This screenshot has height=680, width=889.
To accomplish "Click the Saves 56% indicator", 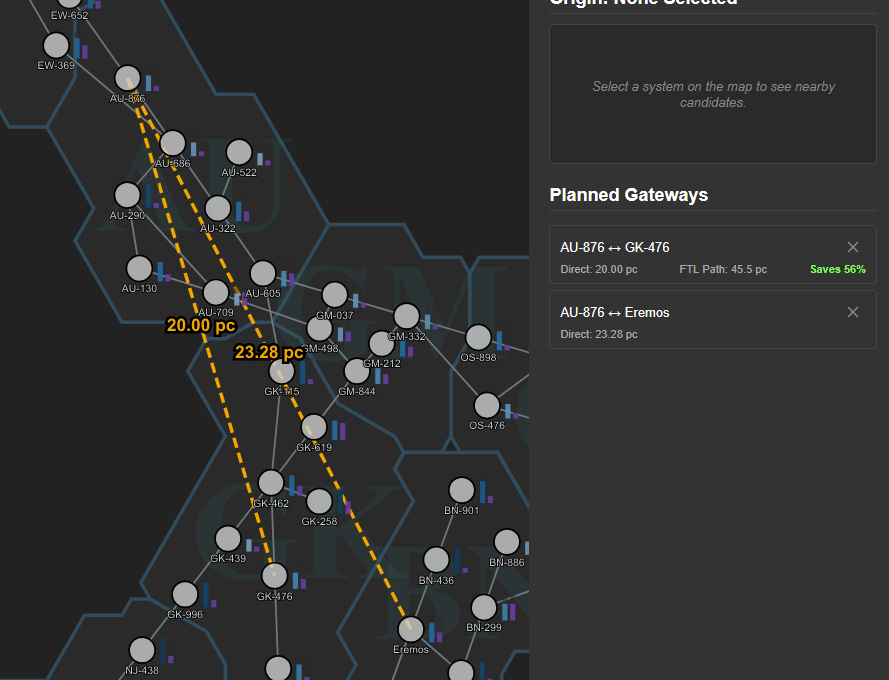I will tap(837, 270).
